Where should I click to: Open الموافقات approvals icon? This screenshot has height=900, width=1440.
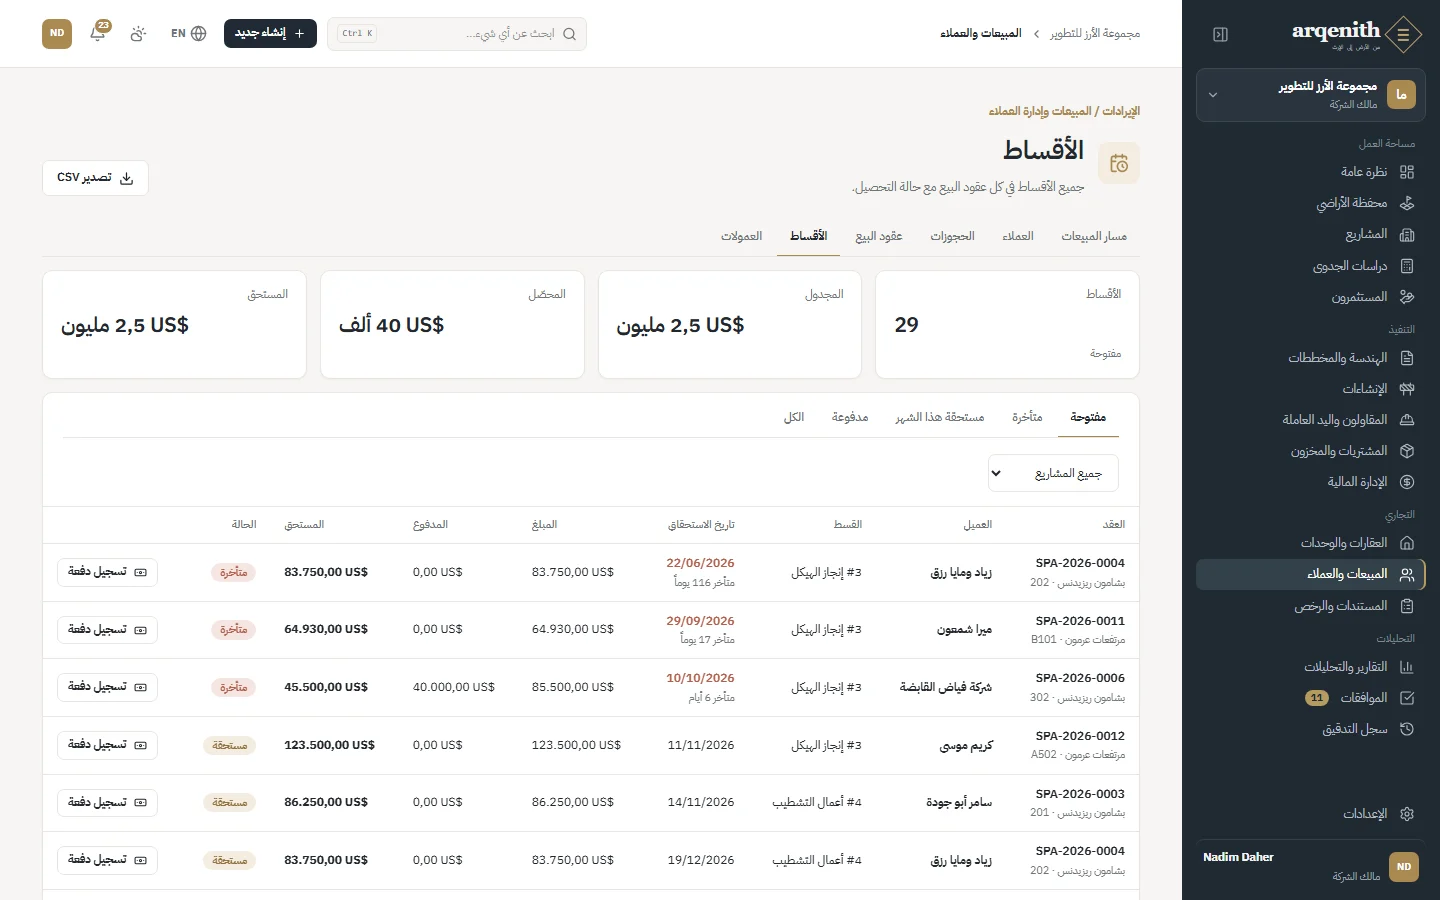1407,698
